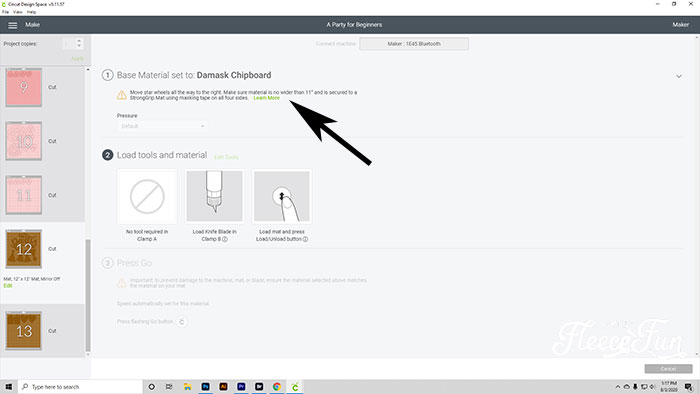Click the Cut label beside mat 9
Screen dimensions: 700x394
[x=52, y=87]
